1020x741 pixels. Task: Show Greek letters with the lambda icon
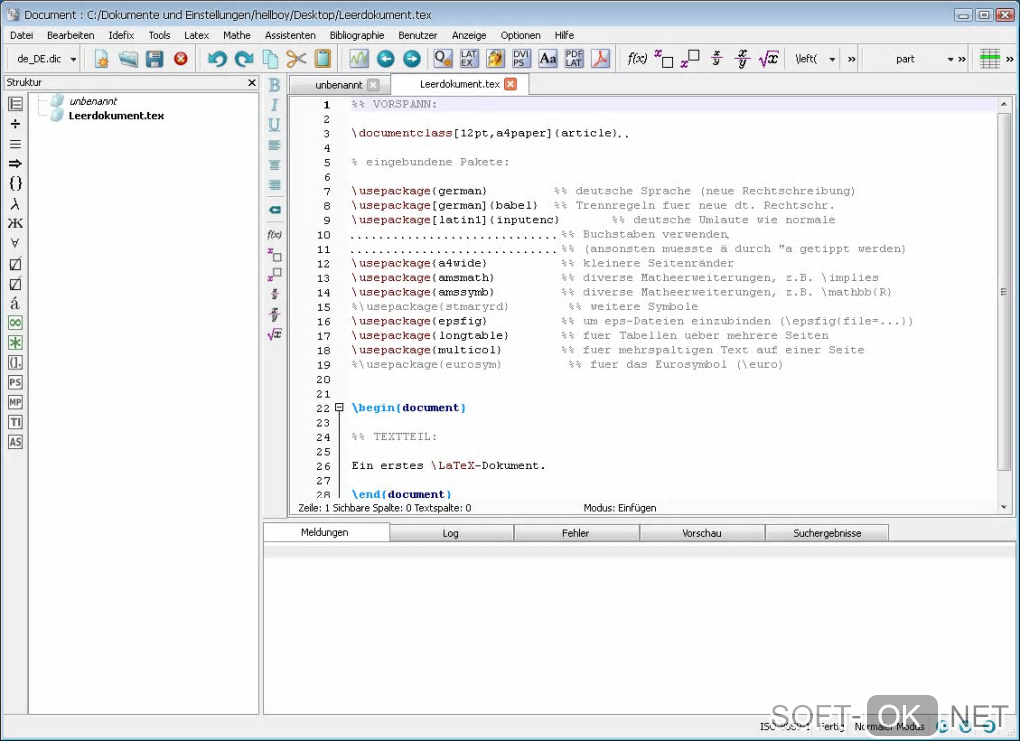click(x=15, y=203)
